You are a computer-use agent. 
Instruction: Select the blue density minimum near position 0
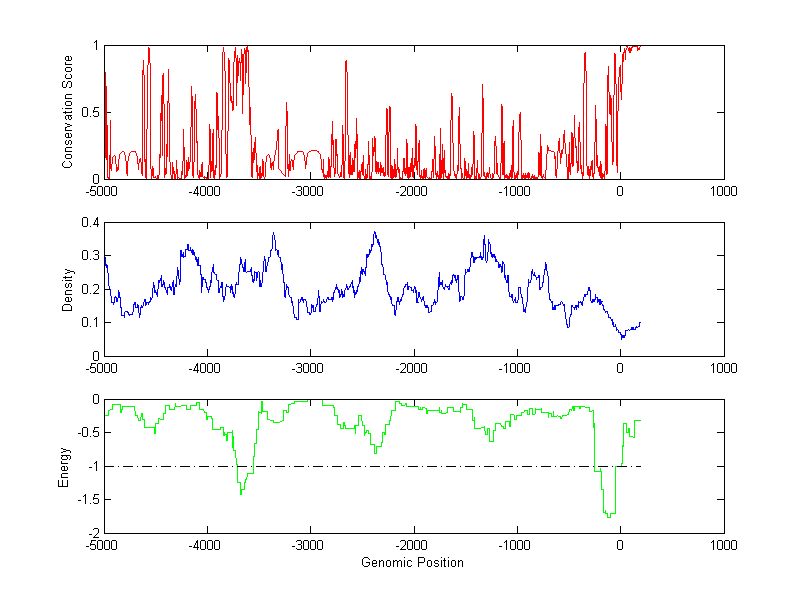pos(622,337)
